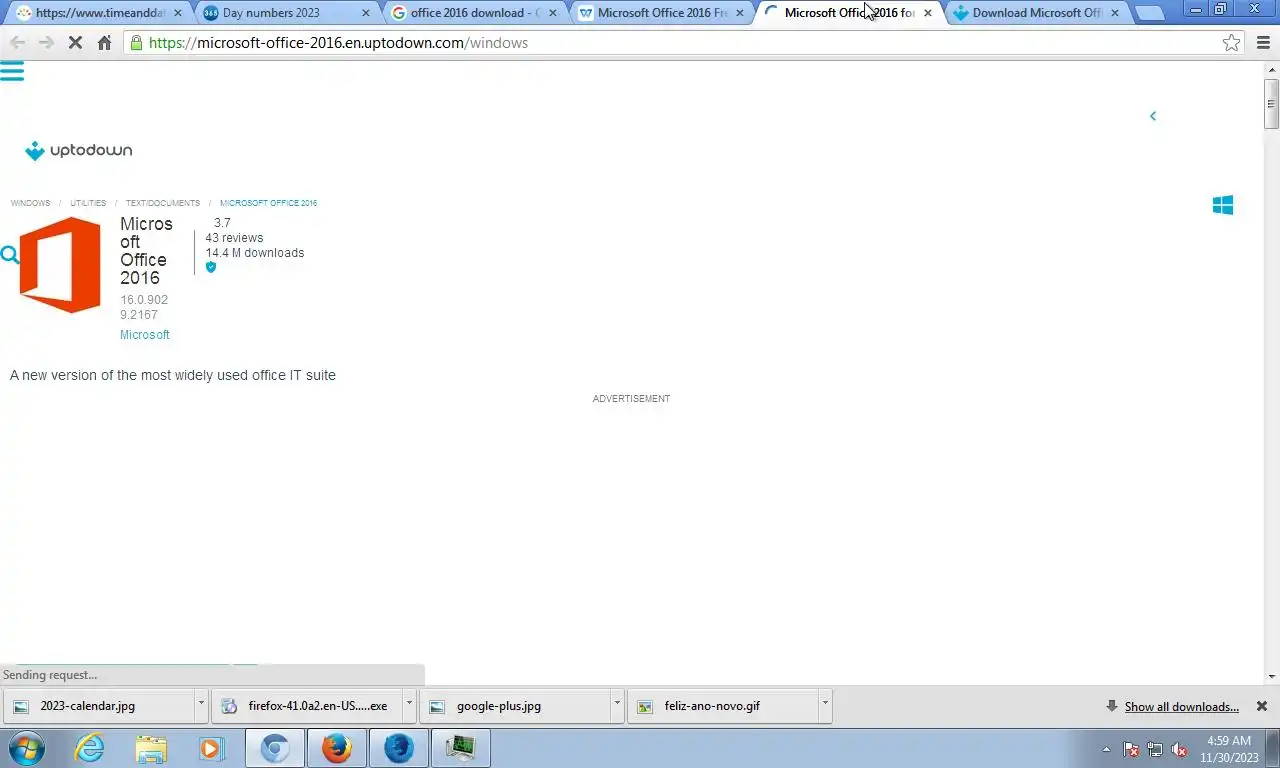Click Show all downloads link
This screenshot has width=1280, height=768.
point(1181,707)
